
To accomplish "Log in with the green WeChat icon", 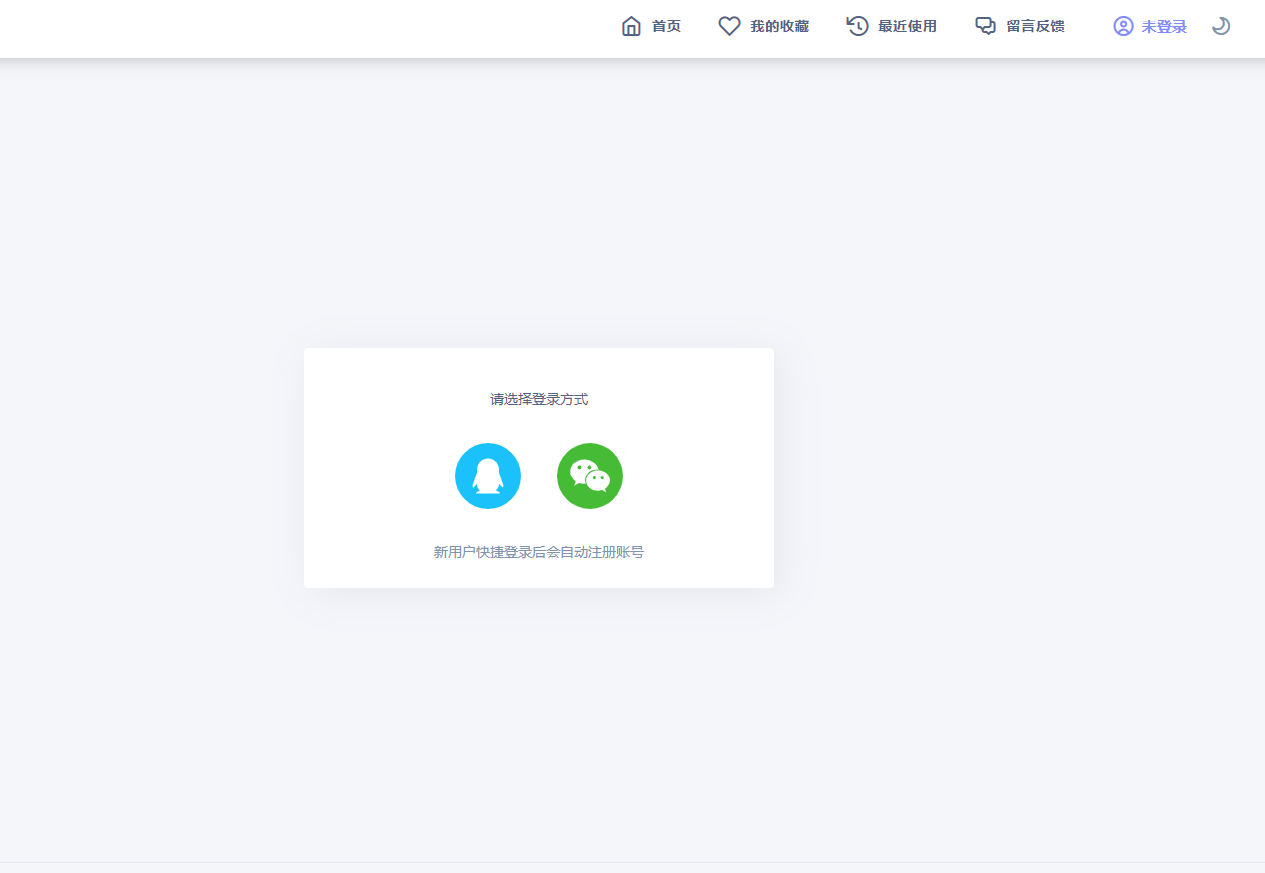I will pyautogui.click(x=590, y=476).
